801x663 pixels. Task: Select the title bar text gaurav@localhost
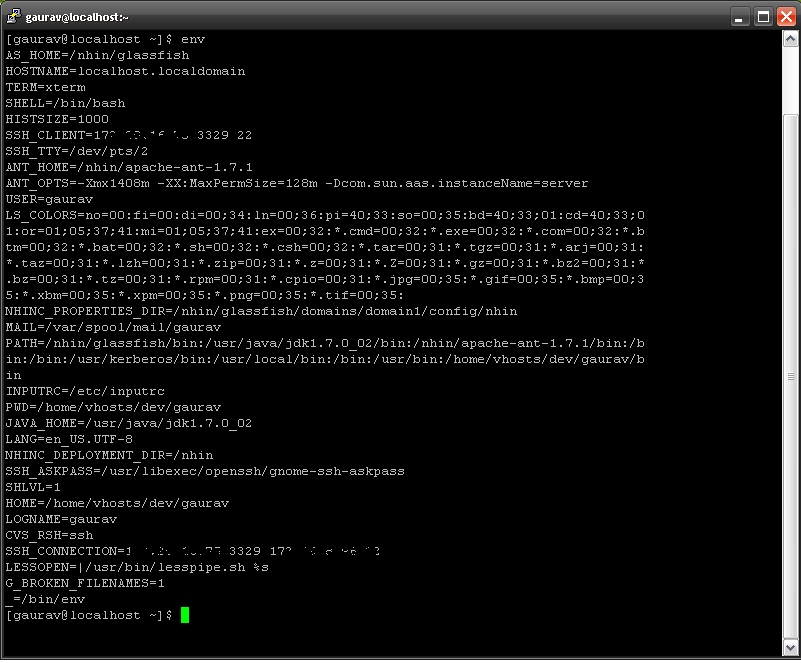click(x=77, y=16)
